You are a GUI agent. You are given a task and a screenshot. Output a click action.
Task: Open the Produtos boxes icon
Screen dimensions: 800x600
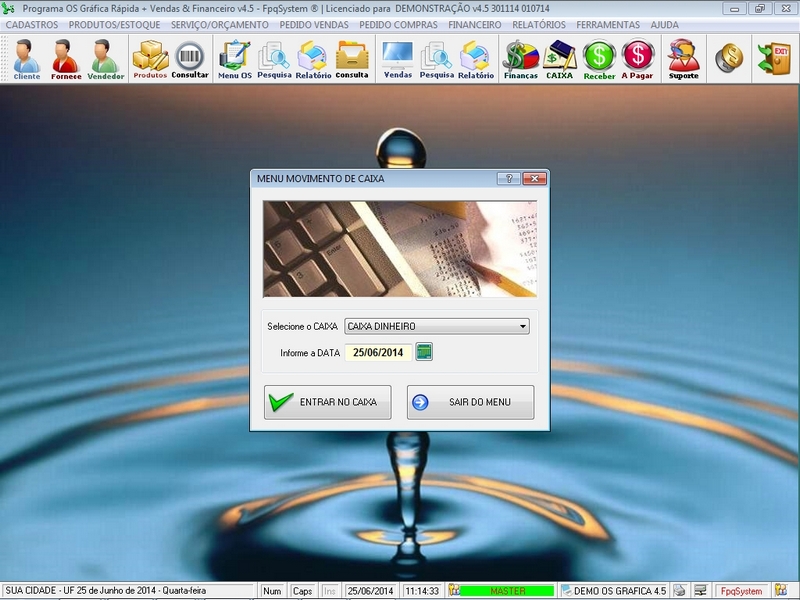point(150,59)
